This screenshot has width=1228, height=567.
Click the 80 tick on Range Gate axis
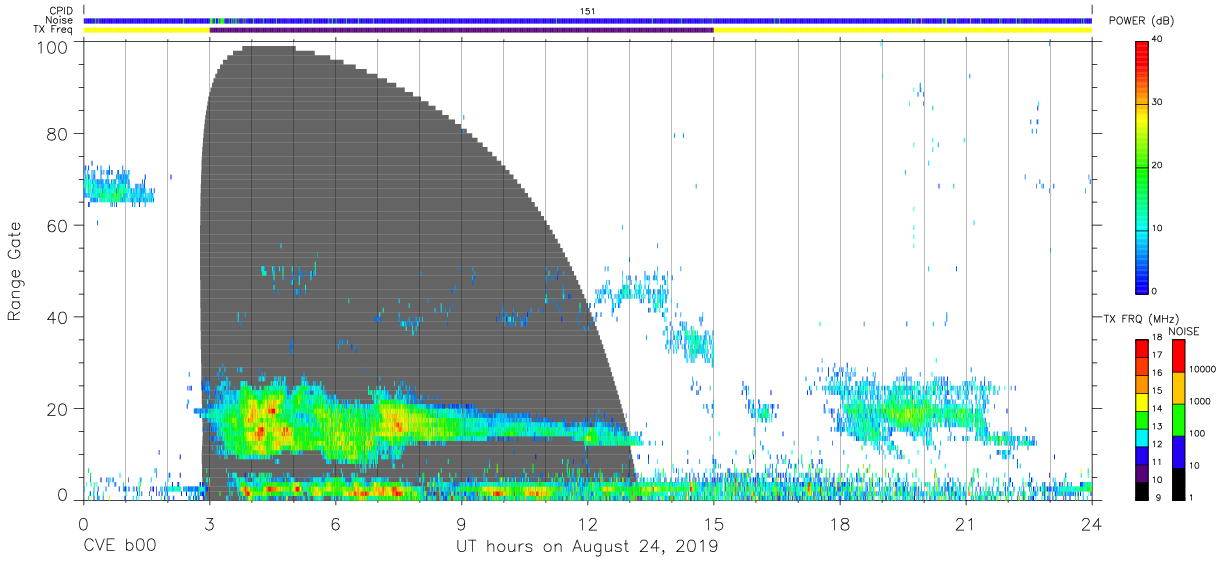(57, 133)
